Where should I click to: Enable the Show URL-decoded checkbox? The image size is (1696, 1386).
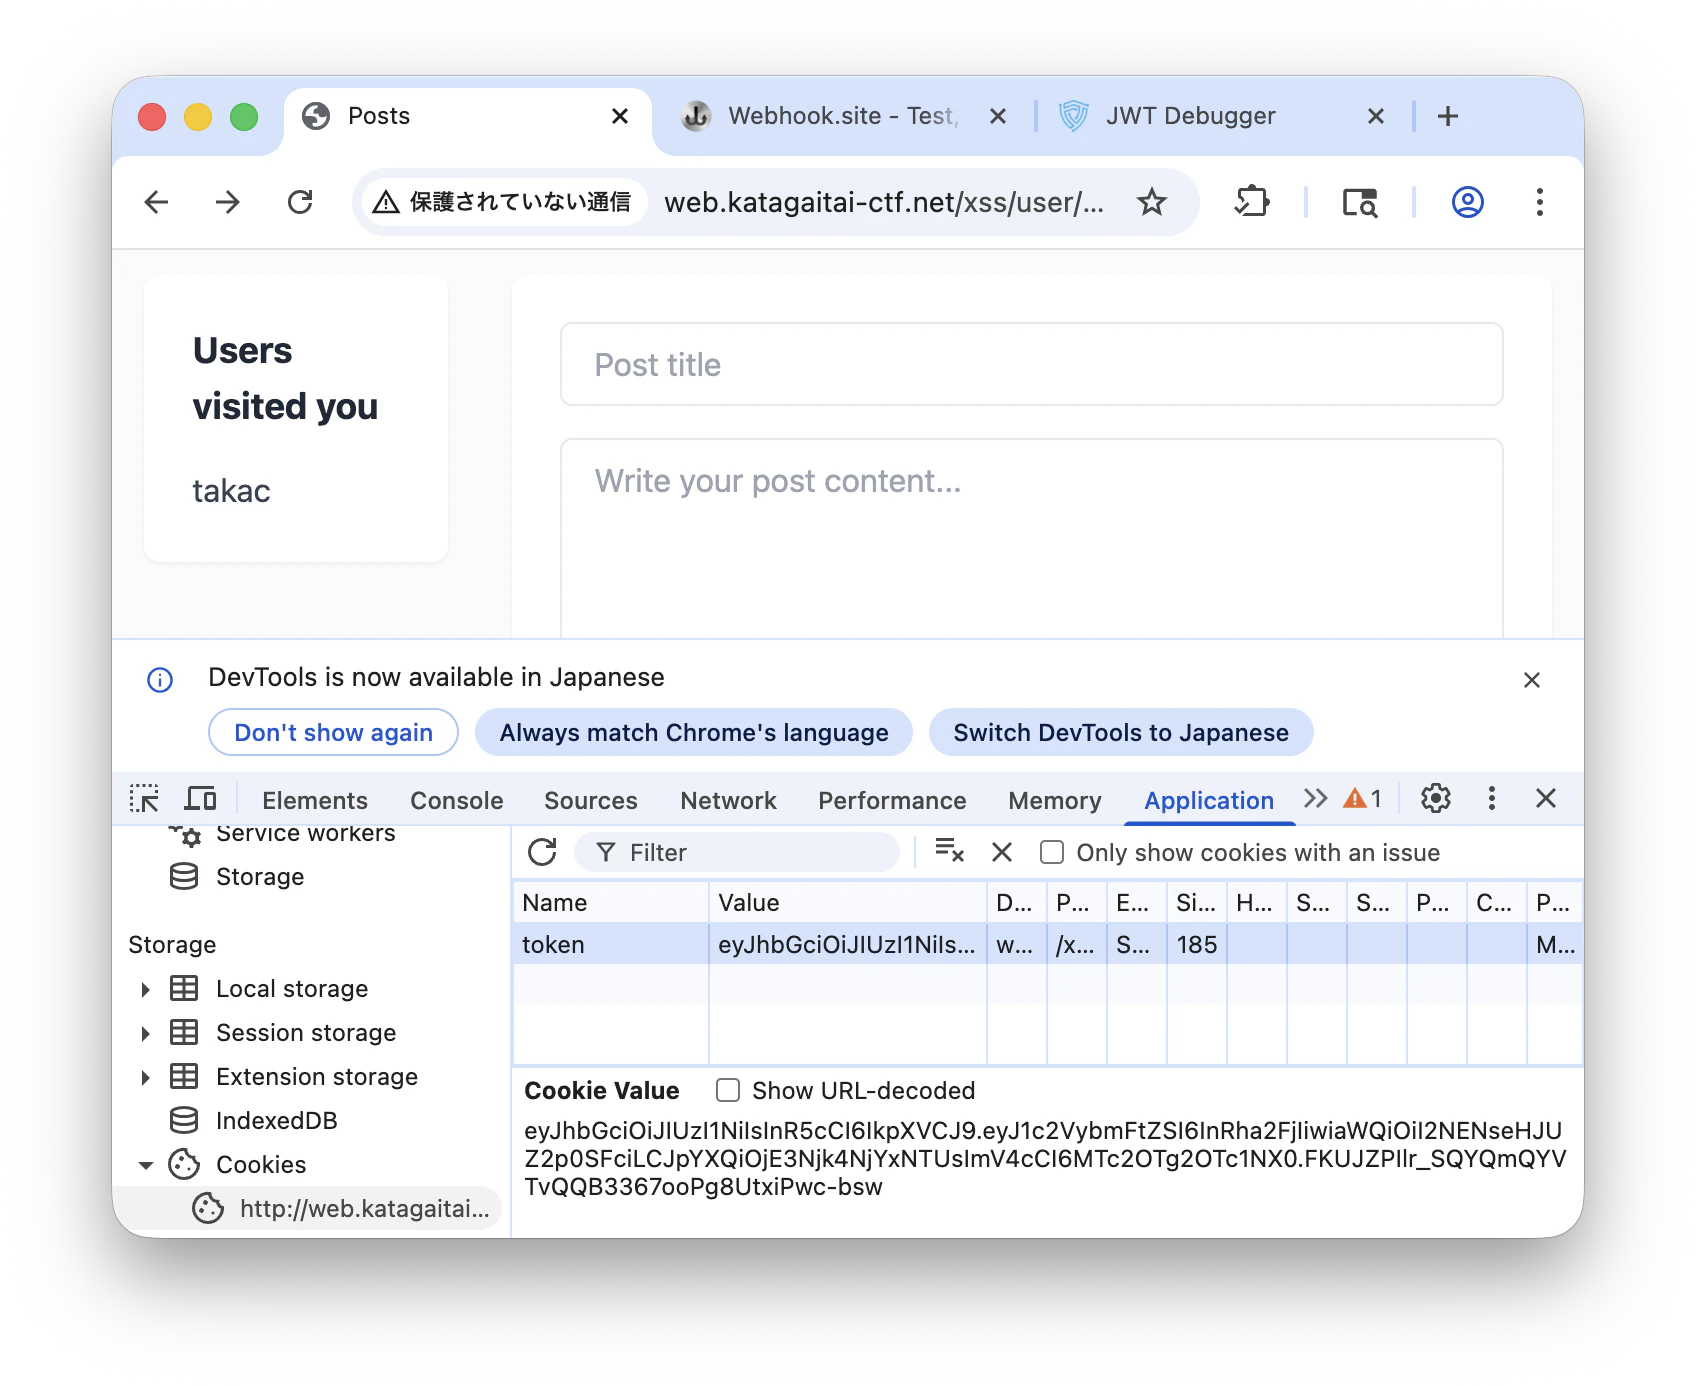(728, 1090)
